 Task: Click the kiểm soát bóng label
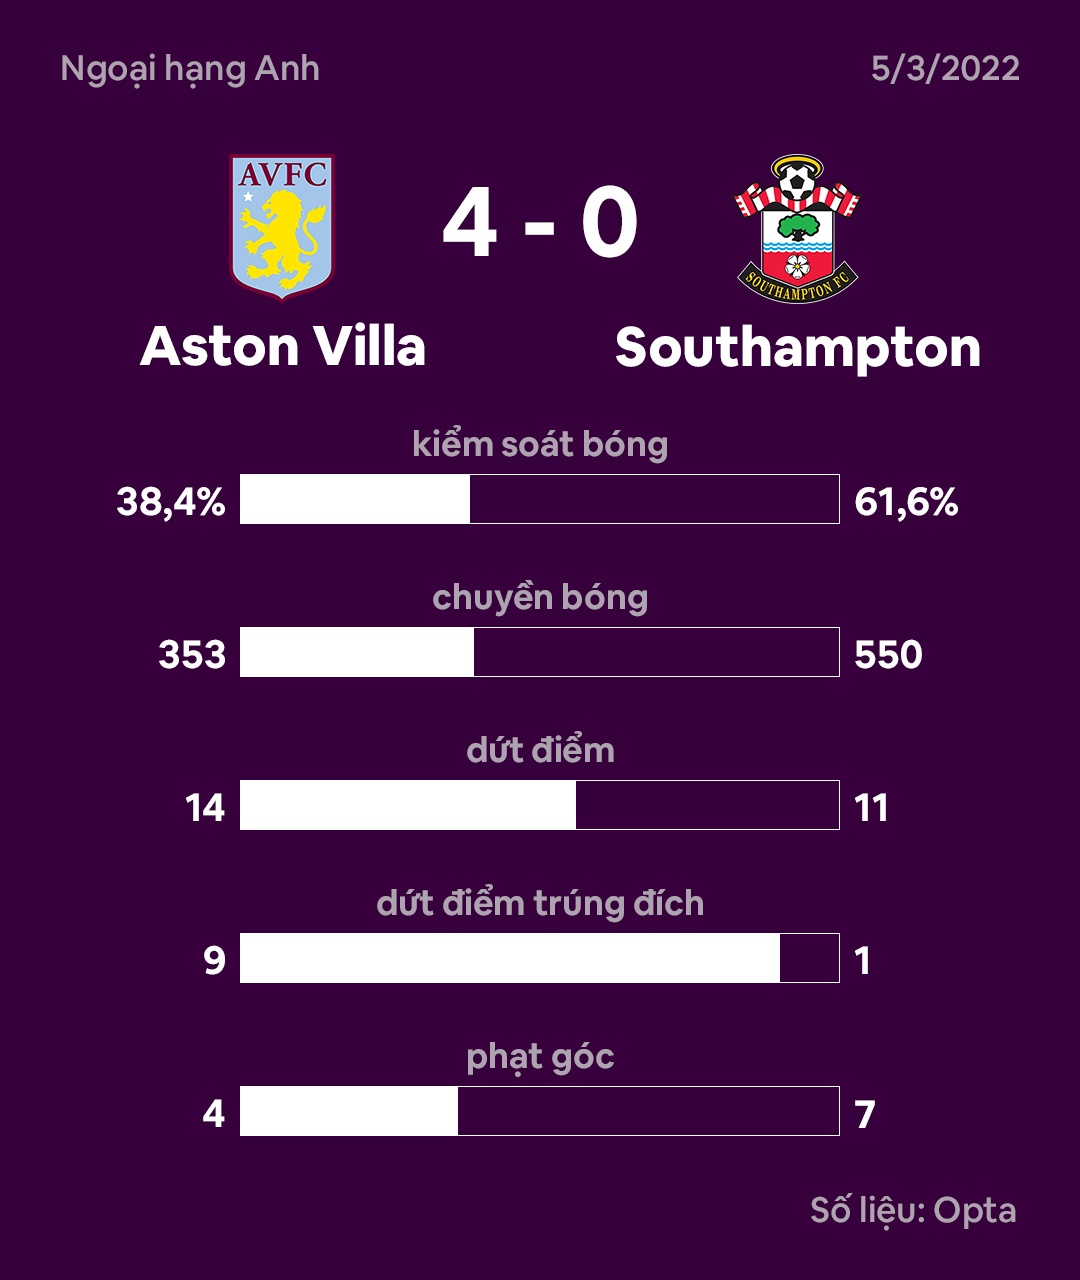540,444
